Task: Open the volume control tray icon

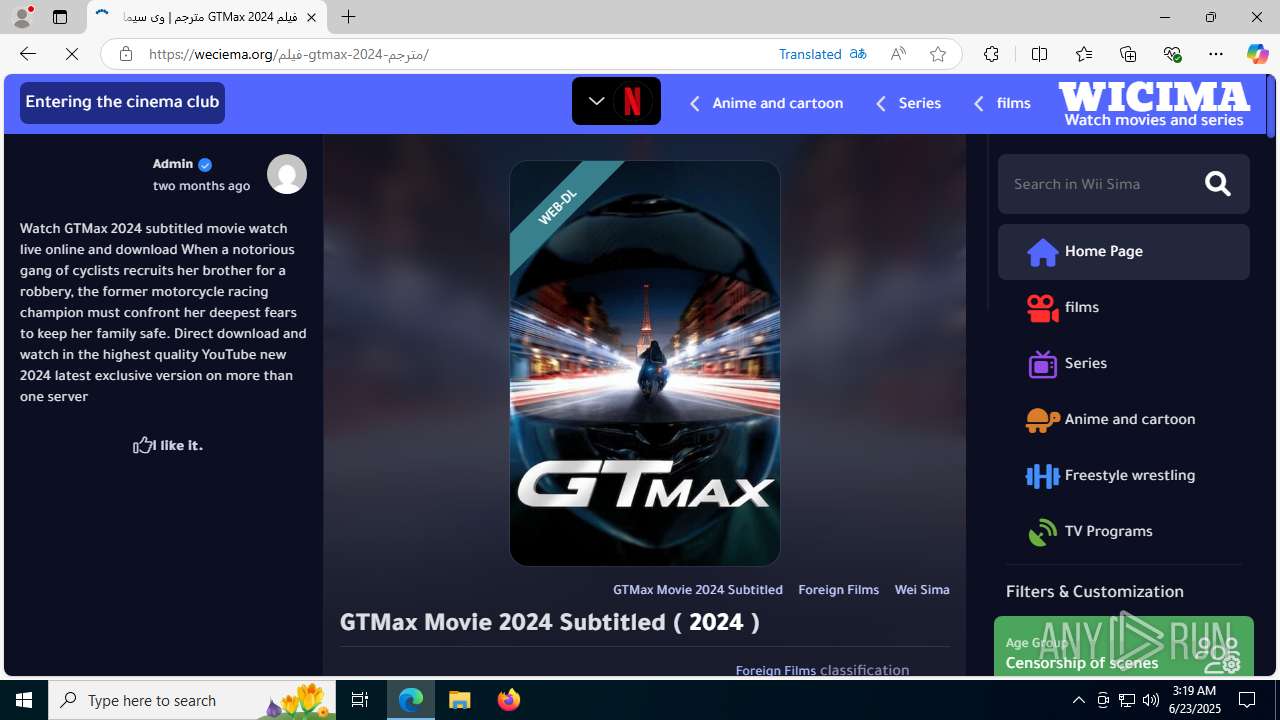Action: pos(1150,700)
